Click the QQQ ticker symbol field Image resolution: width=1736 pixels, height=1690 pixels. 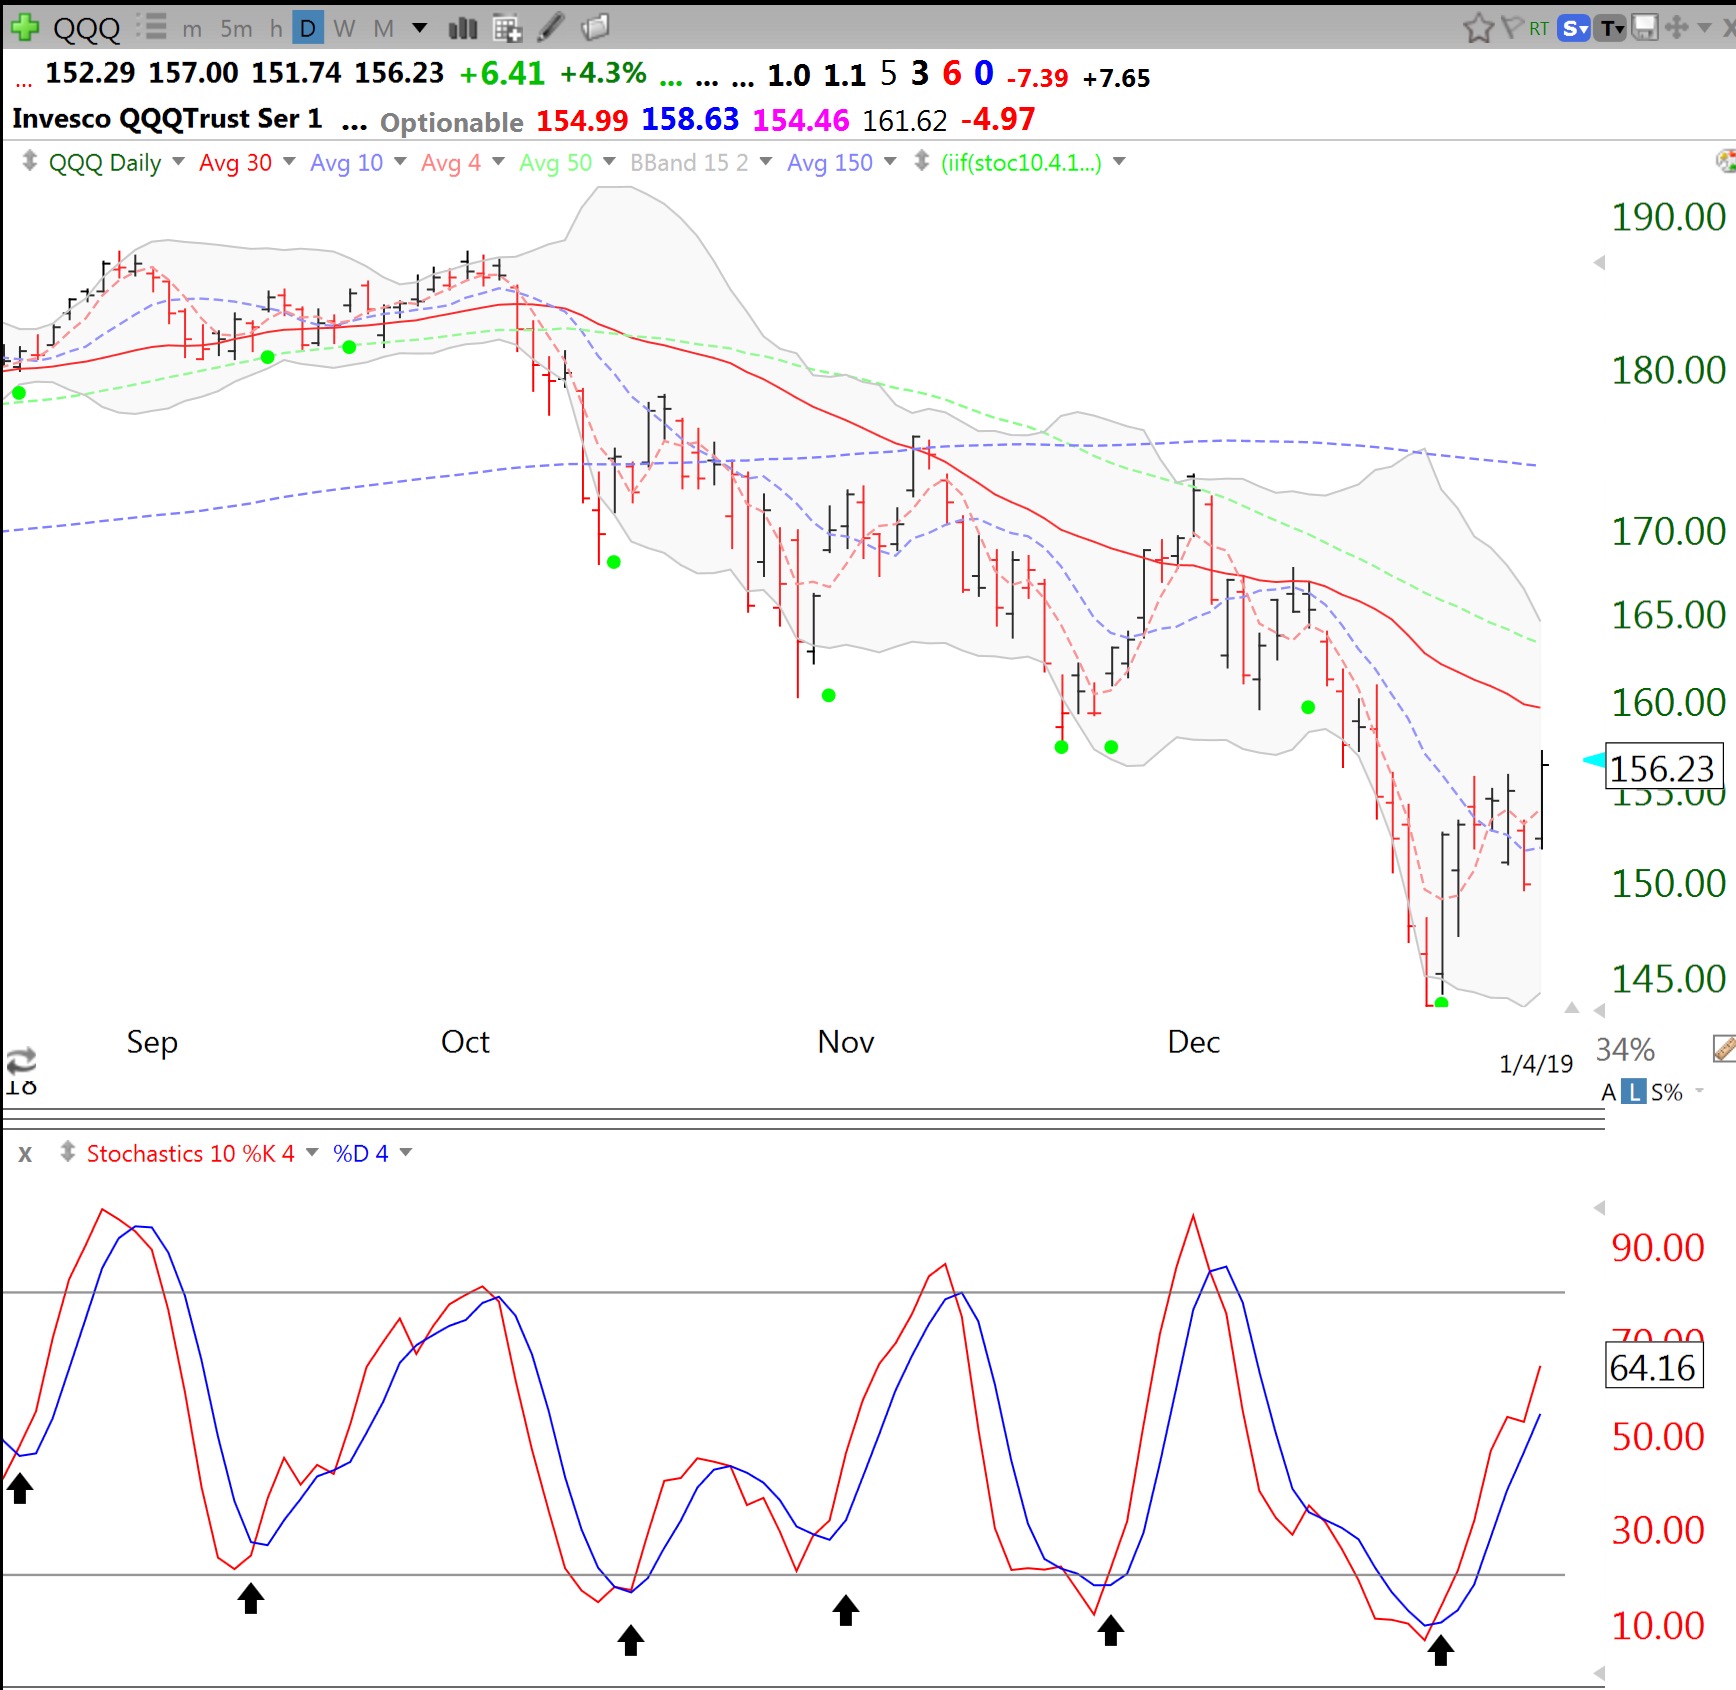pyautogui.click(x=86, y=28)
